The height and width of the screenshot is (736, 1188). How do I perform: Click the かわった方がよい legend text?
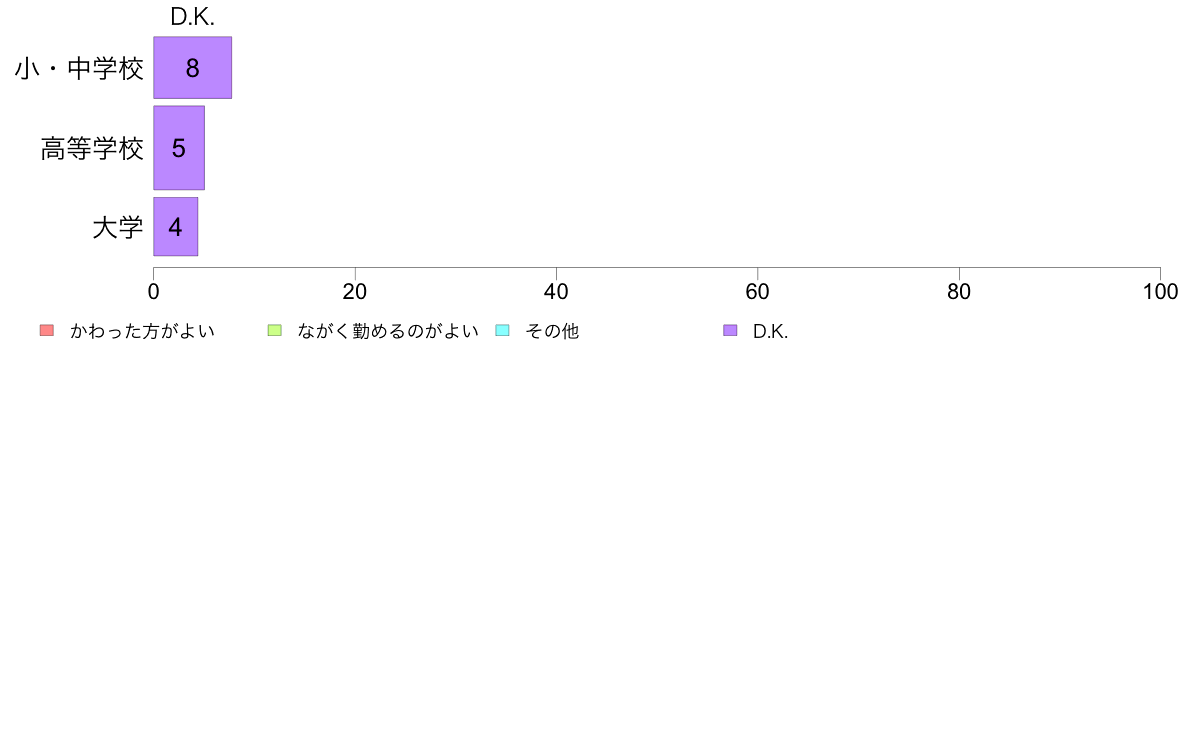pyautogui.click(x=142, y=331)
